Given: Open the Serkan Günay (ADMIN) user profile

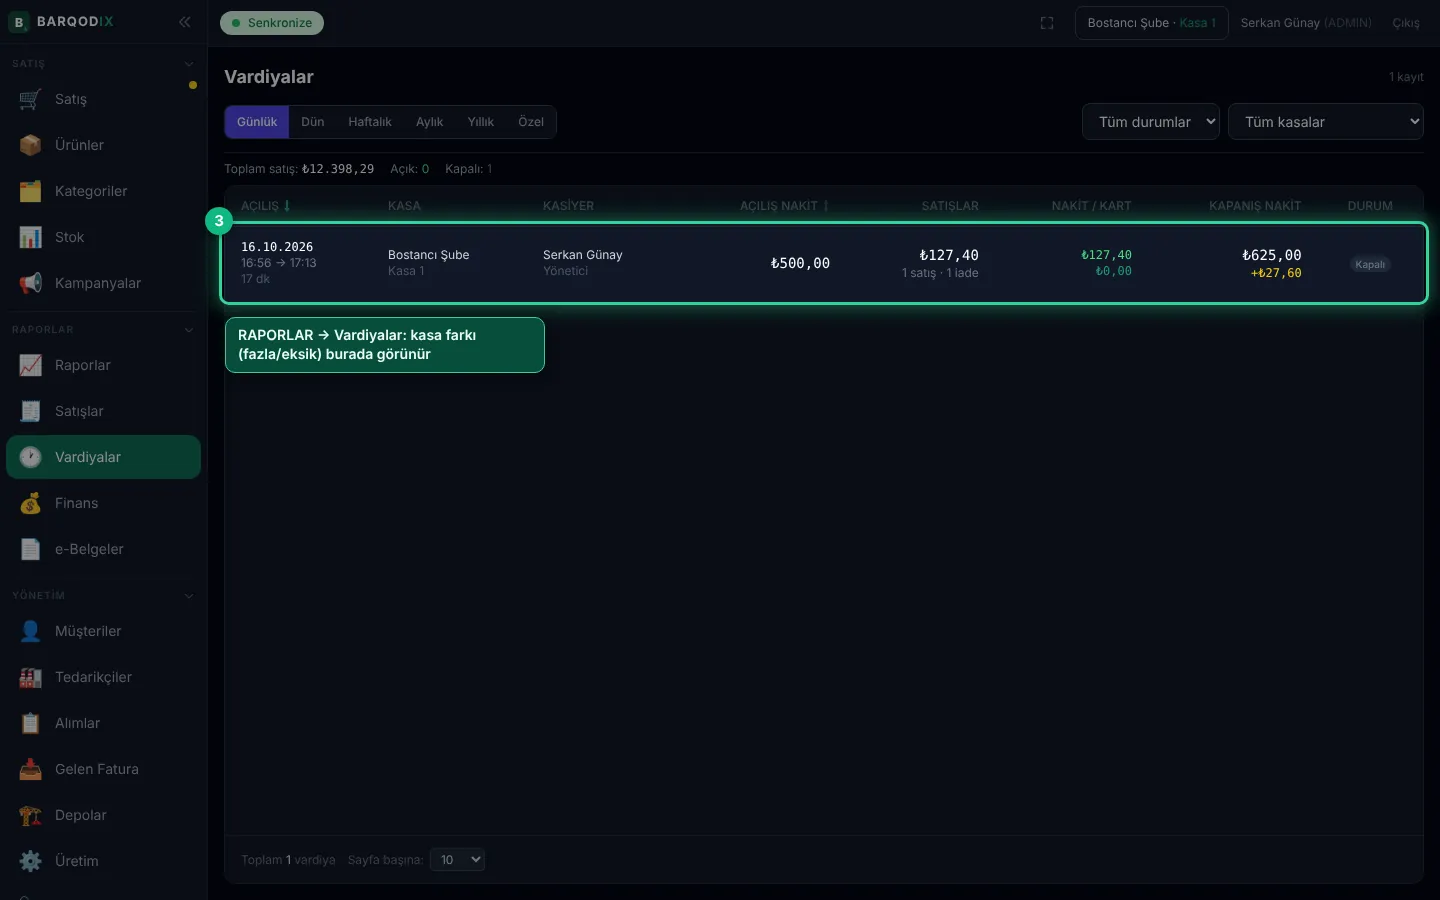Looking at the screenshot, I should pyautogui.click(x=1306, y=23).
